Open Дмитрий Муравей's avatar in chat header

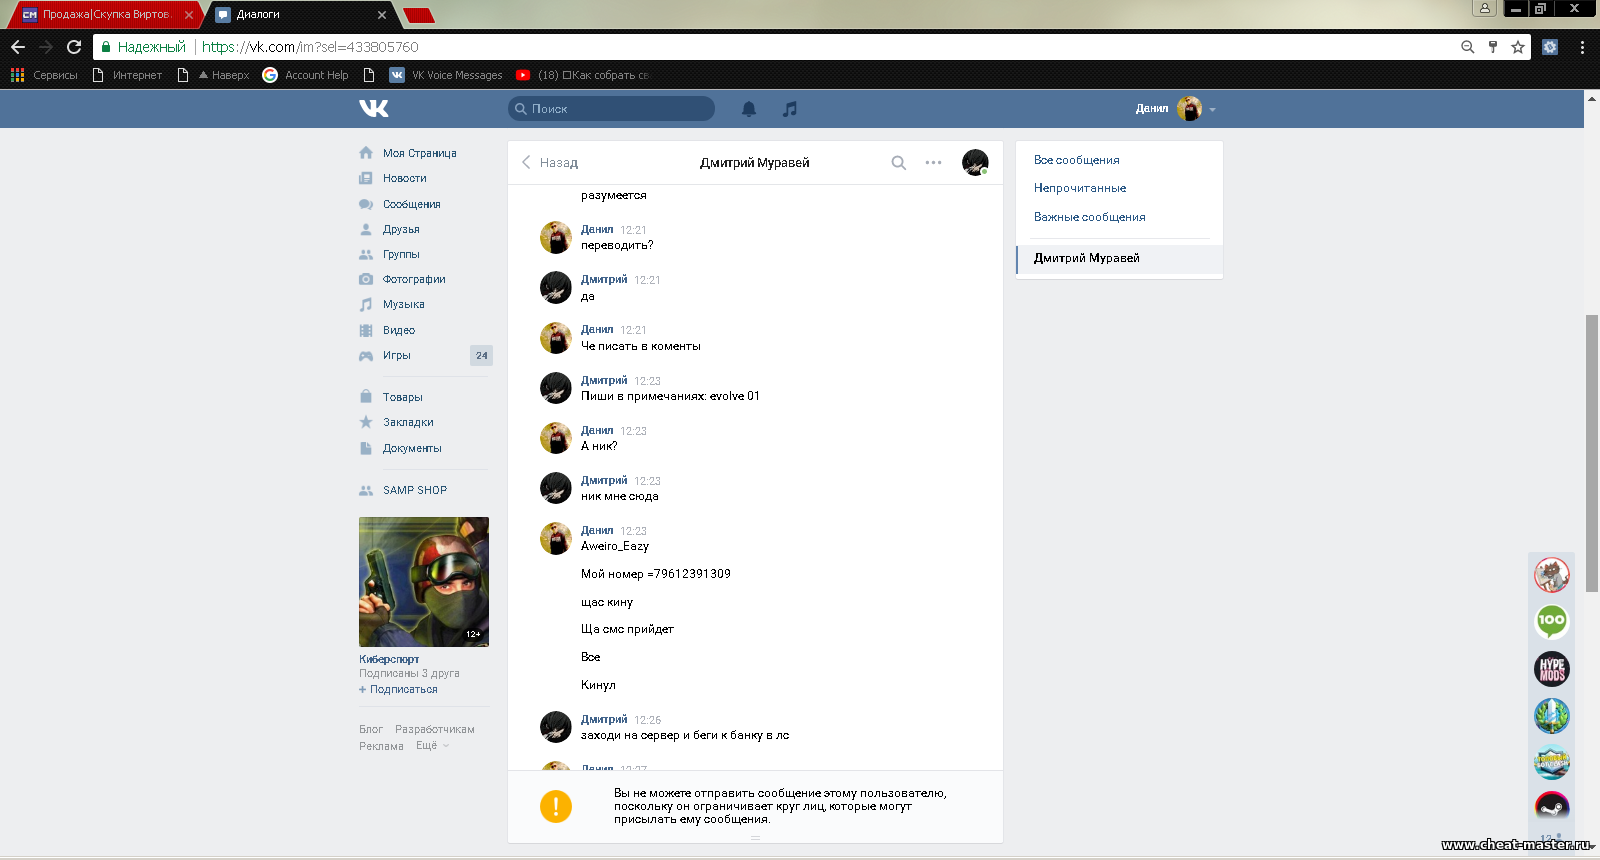coord(975,162)
